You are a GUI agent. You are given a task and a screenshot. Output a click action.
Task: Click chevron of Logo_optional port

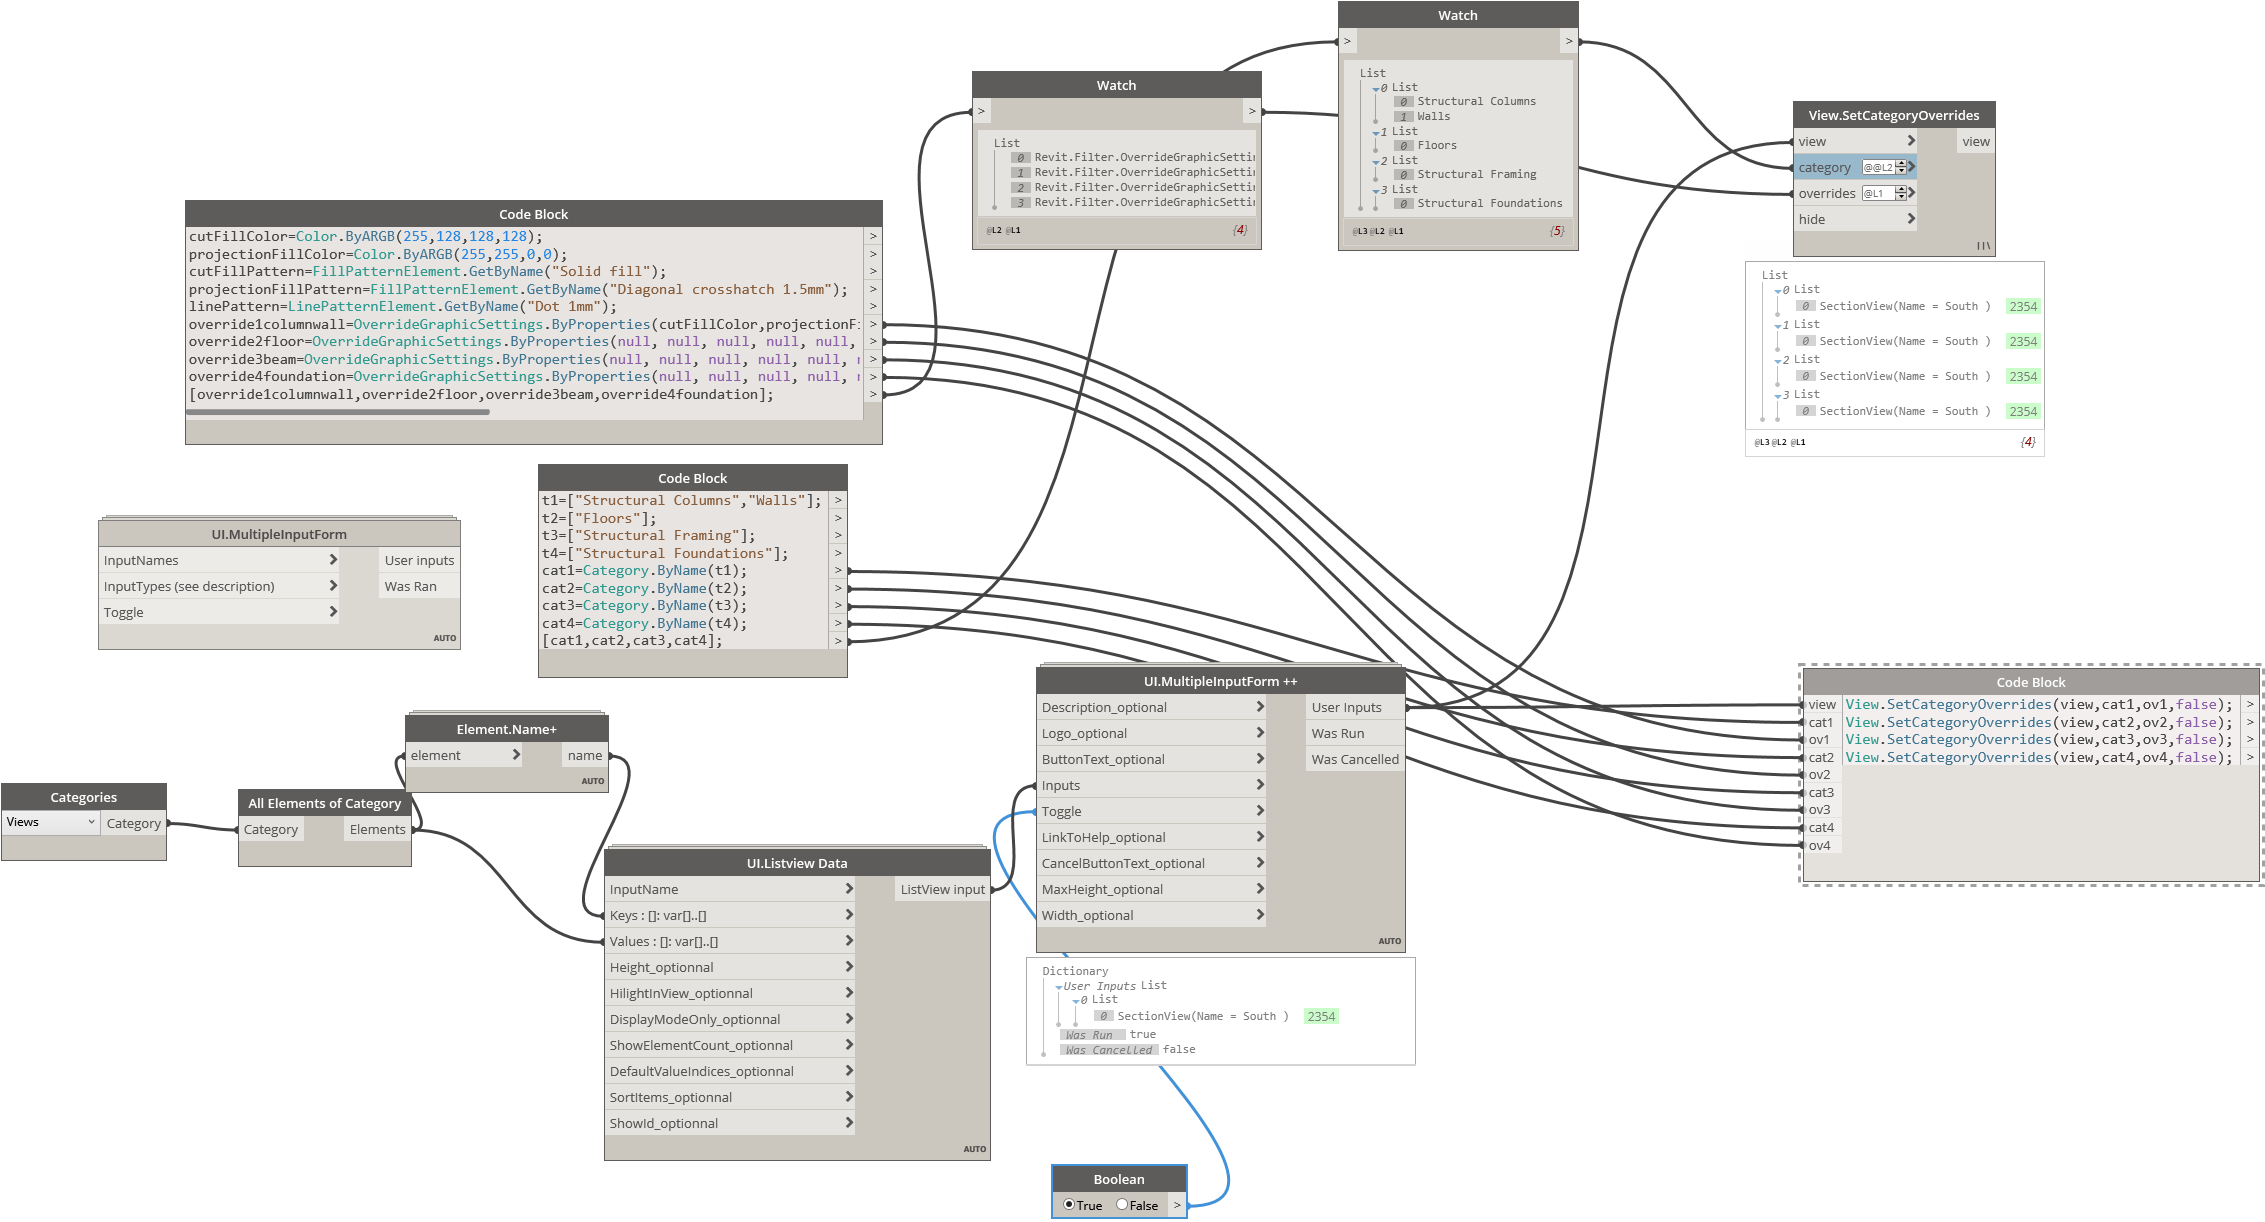point(1260,733)
